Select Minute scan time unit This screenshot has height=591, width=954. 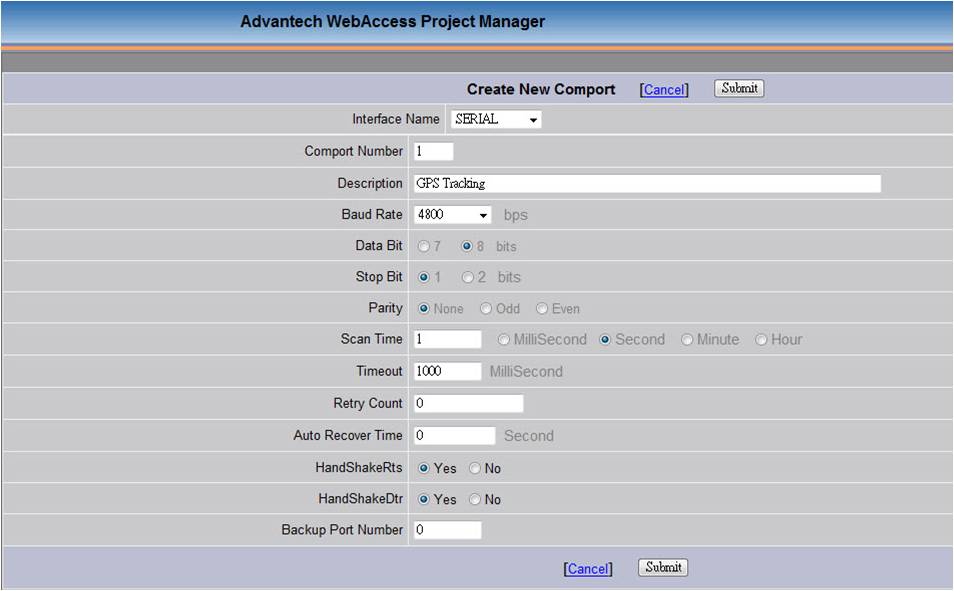(x=687, y=340)
